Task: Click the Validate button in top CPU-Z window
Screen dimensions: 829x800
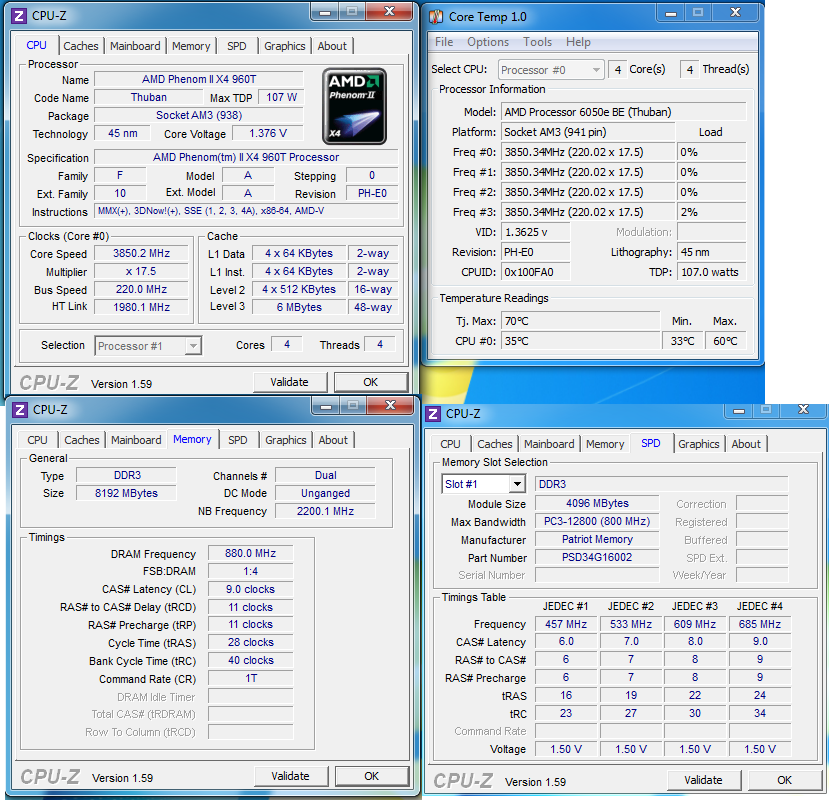Action: coord(291,381)
